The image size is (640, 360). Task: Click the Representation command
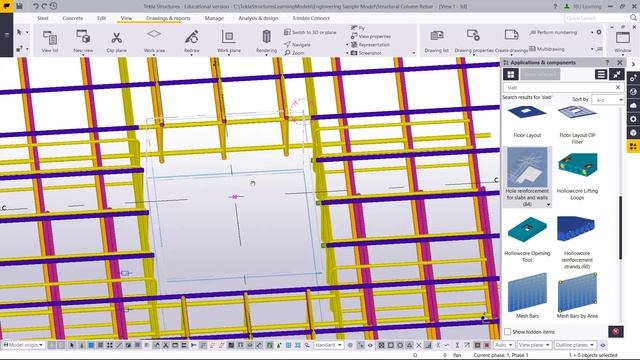(370, 45)
